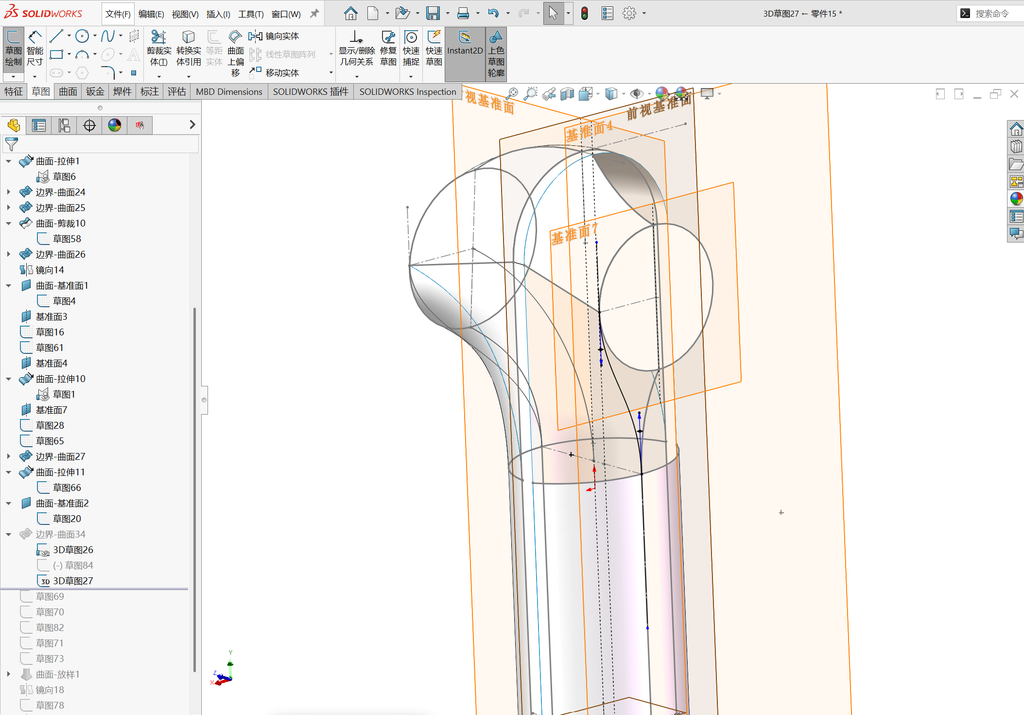The height and width of the screenshot is (715, 1024).
Task: Select the Arc sketch tool
Action: coord(82,54)
